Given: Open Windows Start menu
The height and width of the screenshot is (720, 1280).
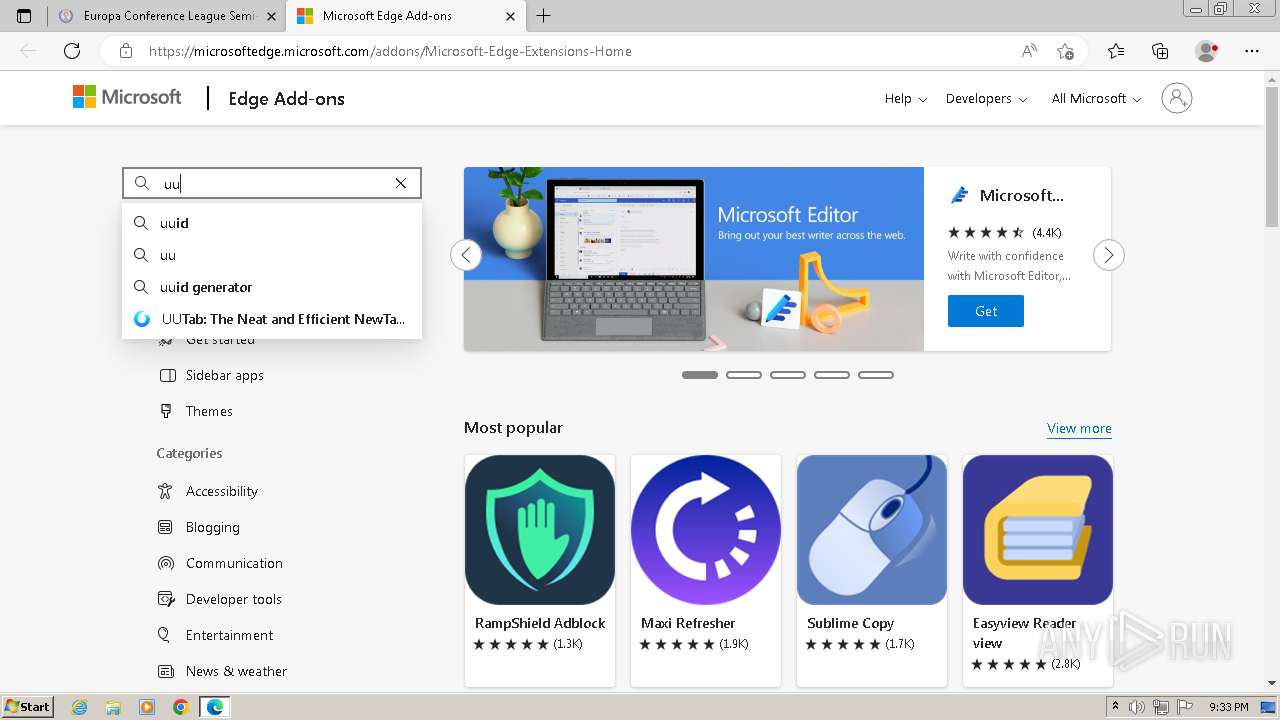Looking at the screenshot, I should (x=28, y=706).
